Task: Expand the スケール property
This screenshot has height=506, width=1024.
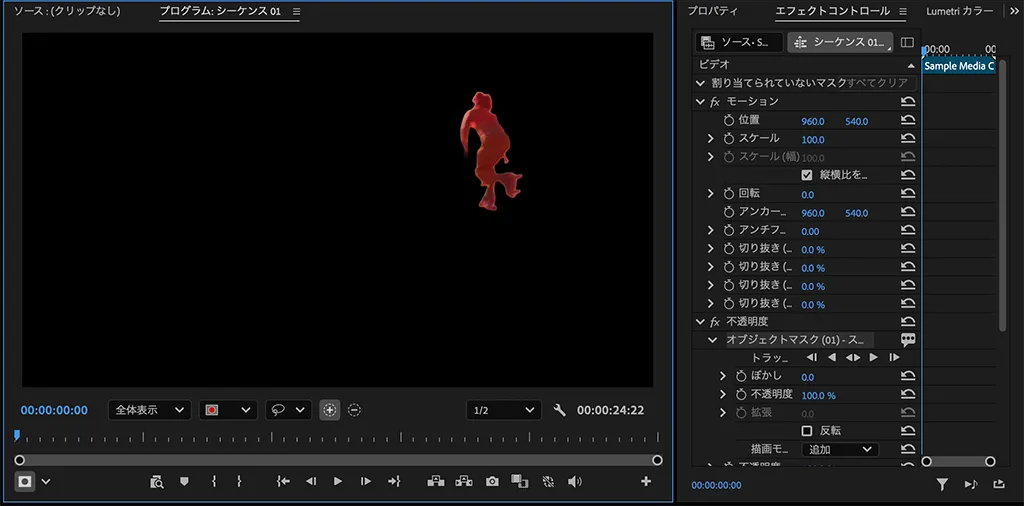Action: click(x=711, y=139)
